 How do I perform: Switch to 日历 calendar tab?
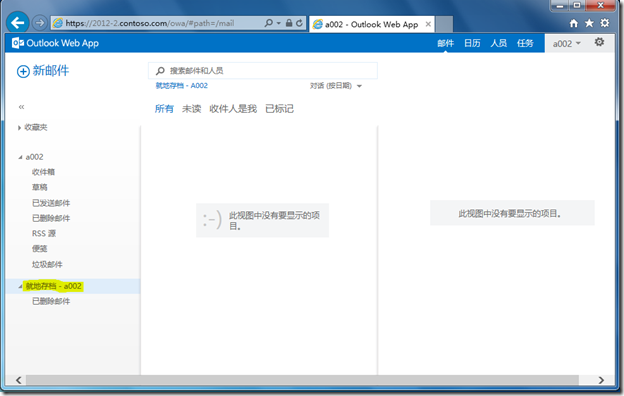coord(472,43)
